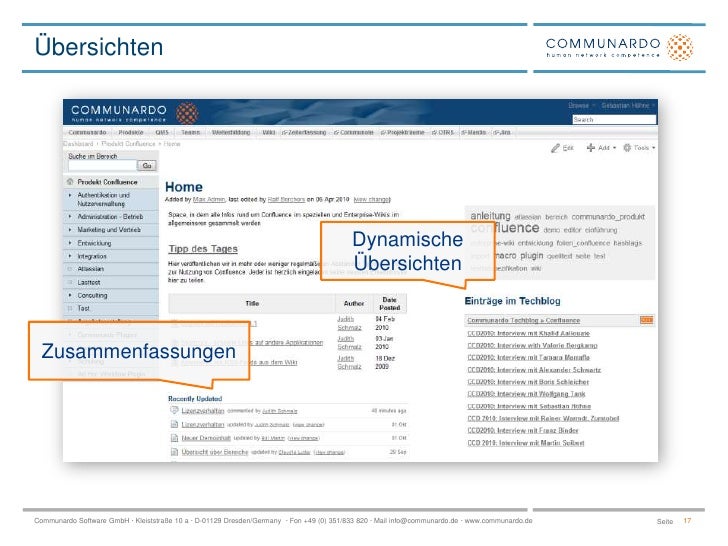Viewport: 728px width, 546px height.
Task: Open interview mit Martin Seibert link
Action: click(x=526, y=443)
